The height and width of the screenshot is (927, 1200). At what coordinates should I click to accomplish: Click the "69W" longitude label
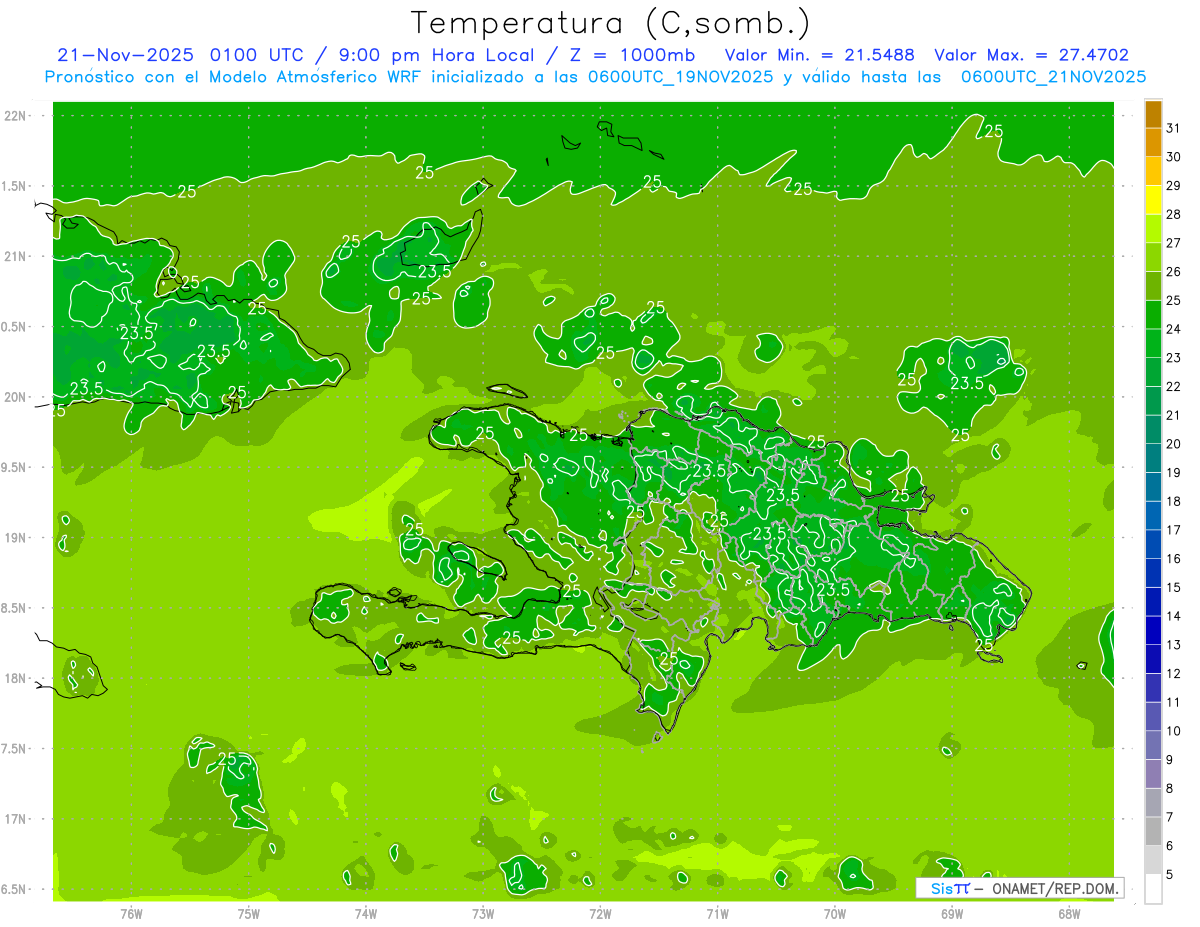tap(952, 913)
